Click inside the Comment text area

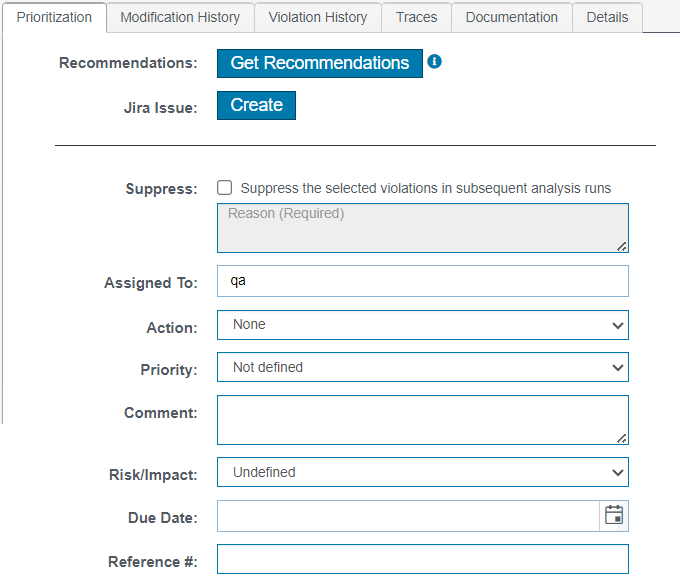(x=423, y=420)
